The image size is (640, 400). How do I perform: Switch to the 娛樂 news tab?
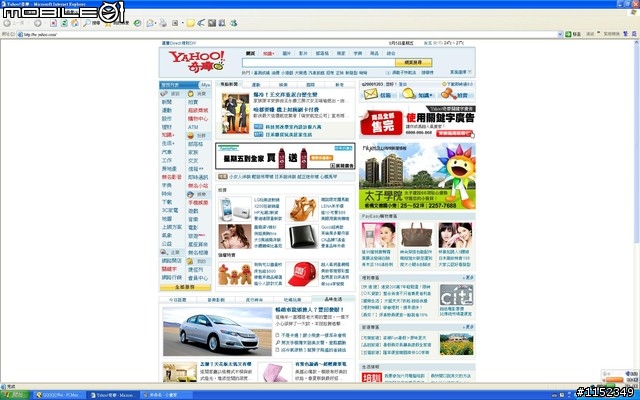pyautogui.click(x=283, y=85)
